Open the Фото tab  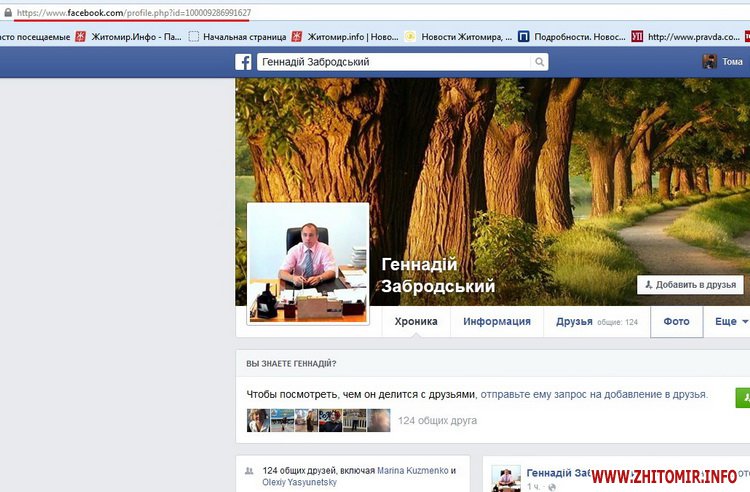click(x=677, y=322)
